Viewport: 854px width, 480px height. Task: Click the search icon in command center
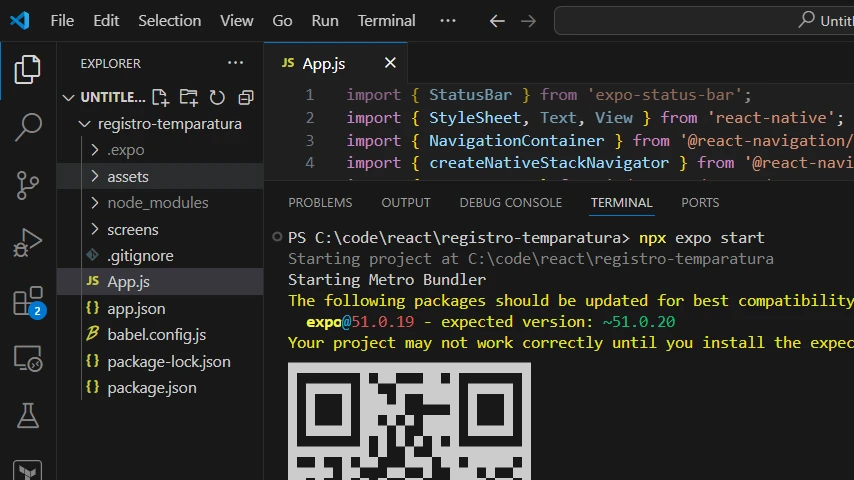tap(807, 20)
